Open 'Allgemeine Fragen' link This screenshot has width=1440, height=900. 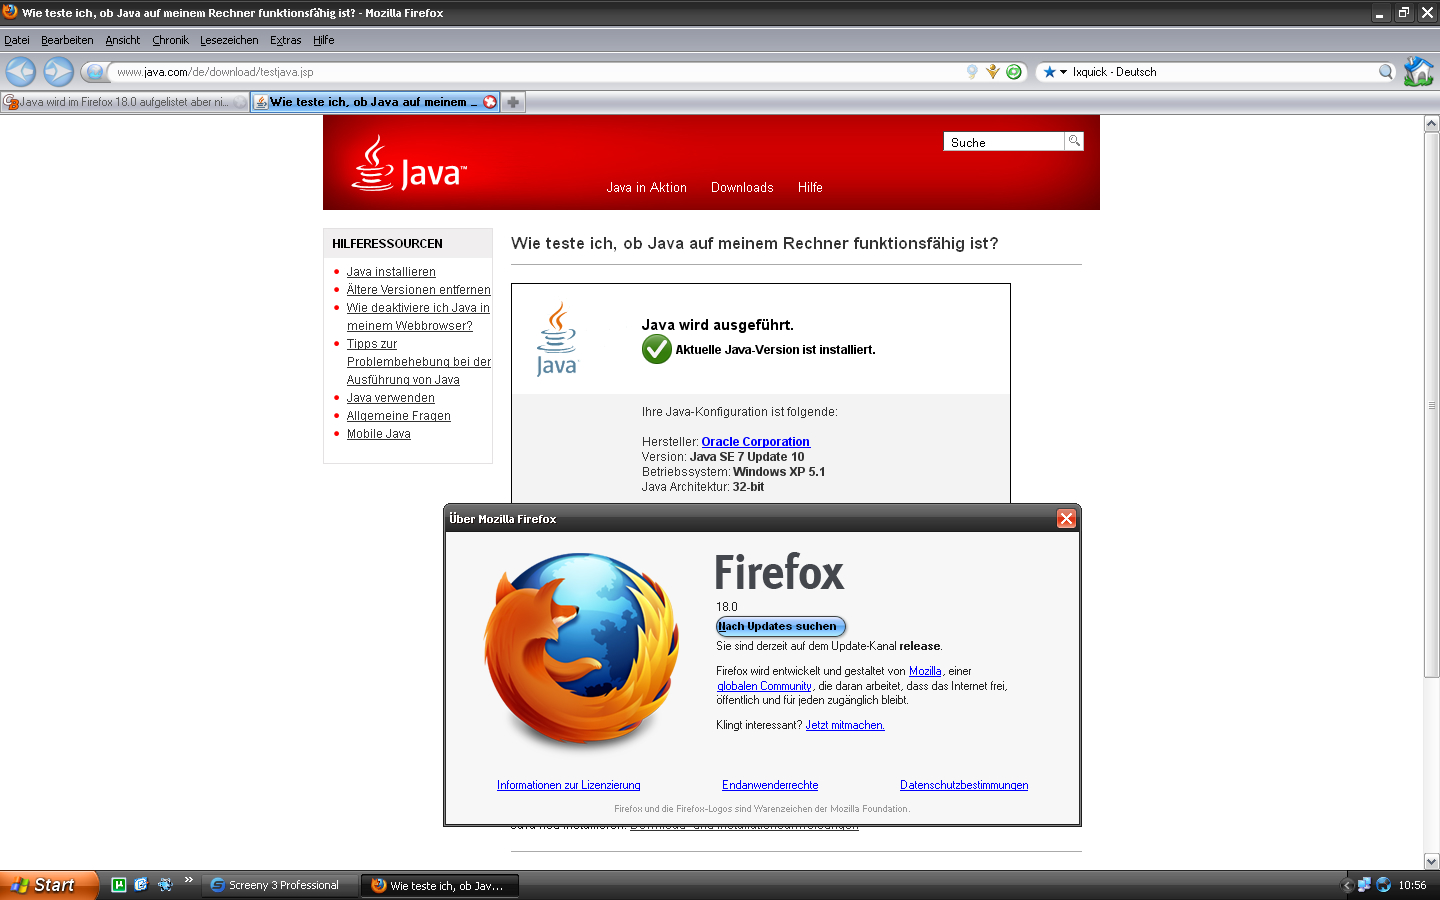click(x=398, y=416)
